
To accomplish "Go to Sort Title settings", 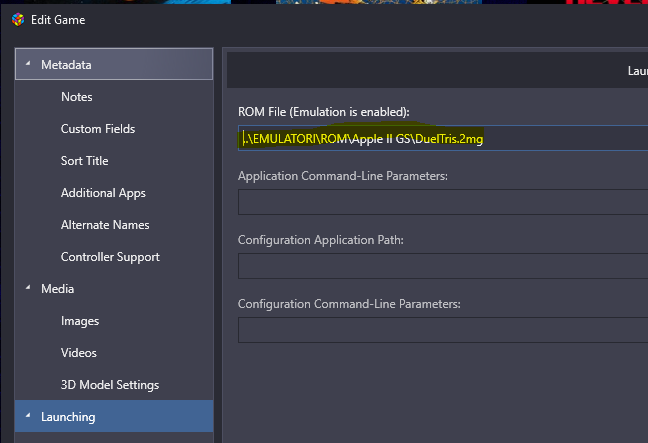I will [84, 161].
